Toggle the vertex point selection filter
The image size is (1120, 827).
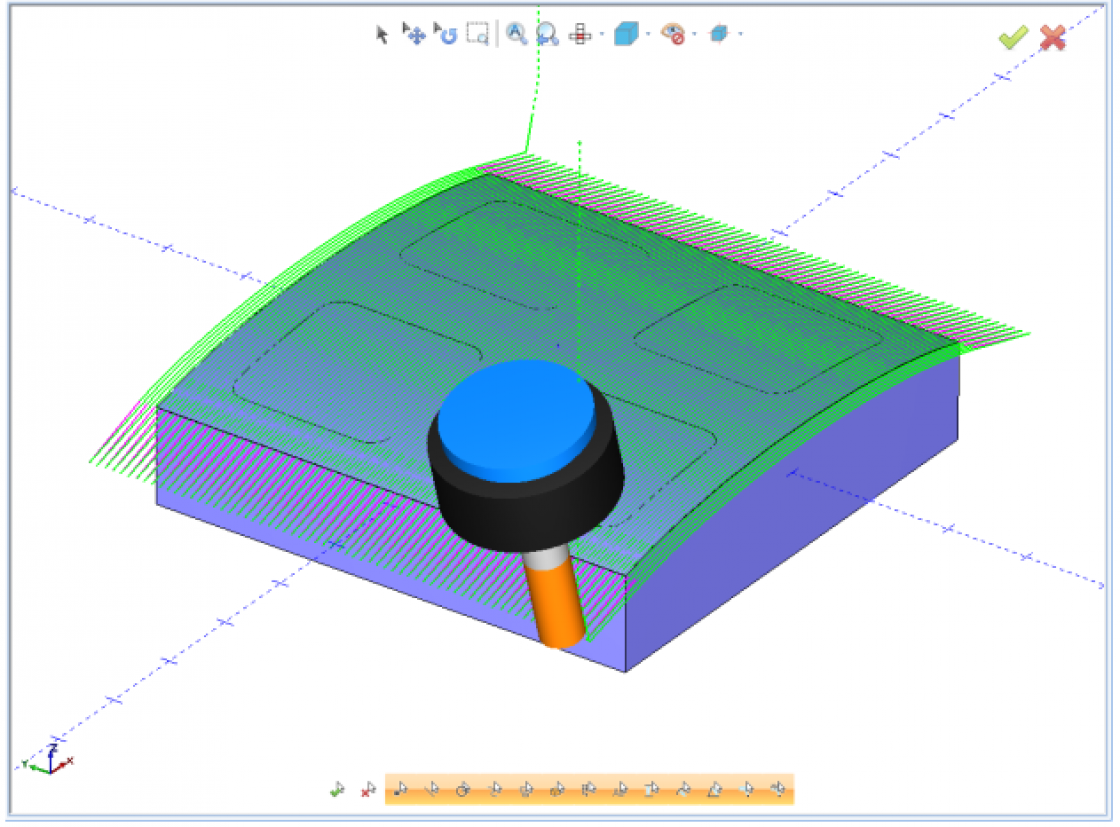(401, 789)
